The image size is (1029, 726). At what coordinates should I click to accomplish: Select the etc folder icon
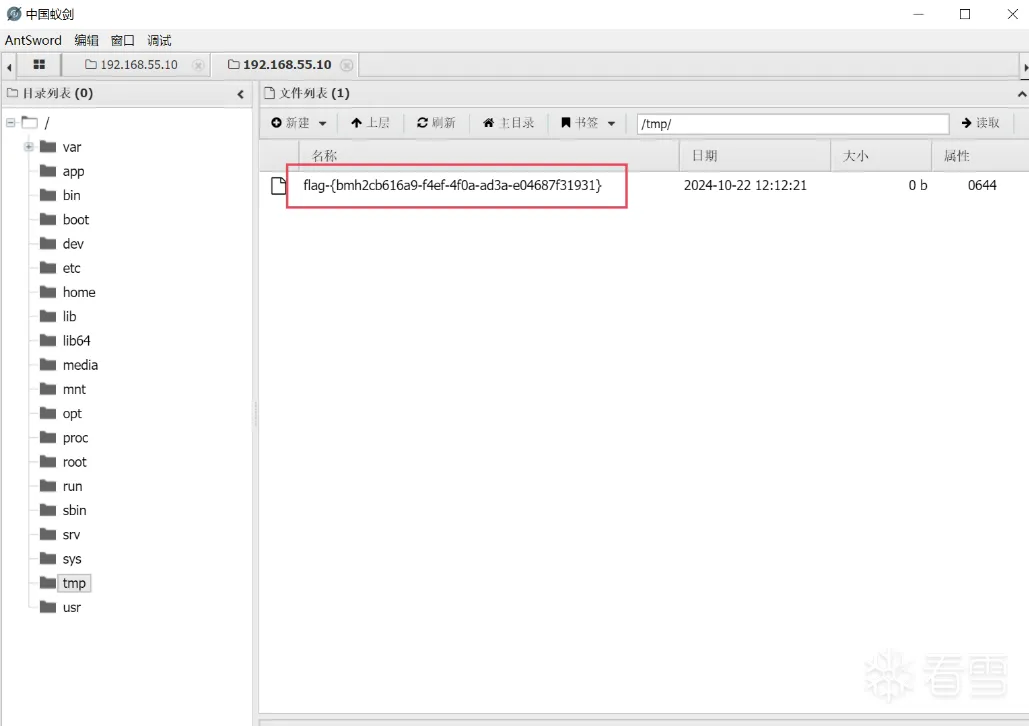48,268
